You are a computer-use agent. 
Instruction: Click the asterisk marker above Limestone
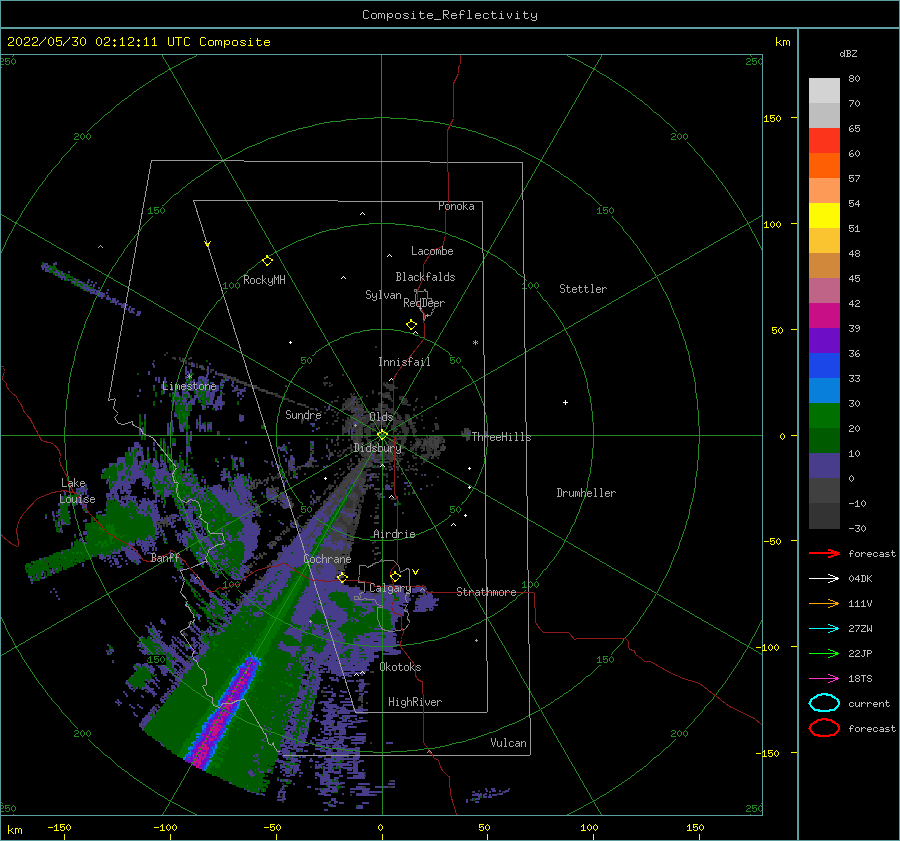click(x=189, y=377)
